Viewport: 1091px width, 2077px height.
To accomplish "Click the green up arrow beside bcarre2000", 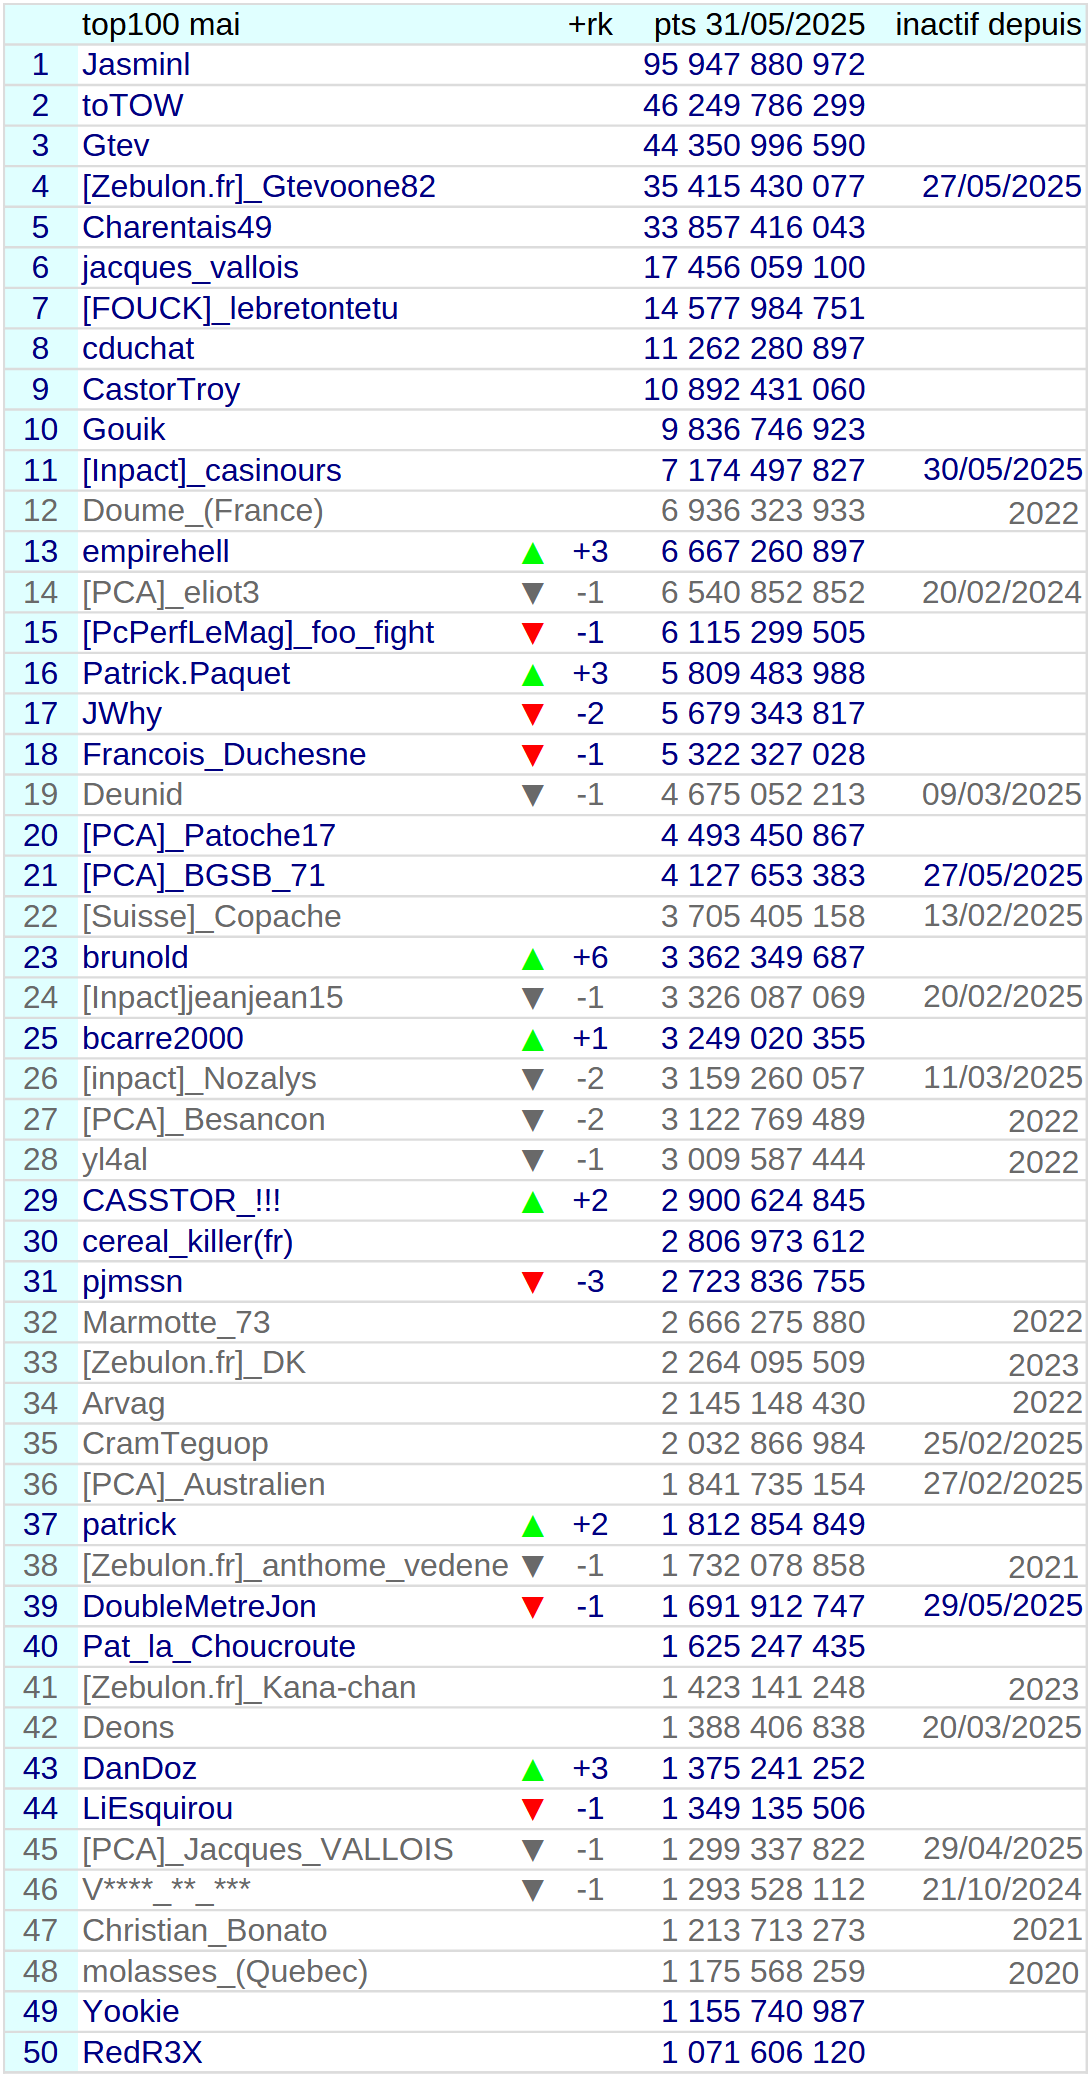I will point(533,1040).
